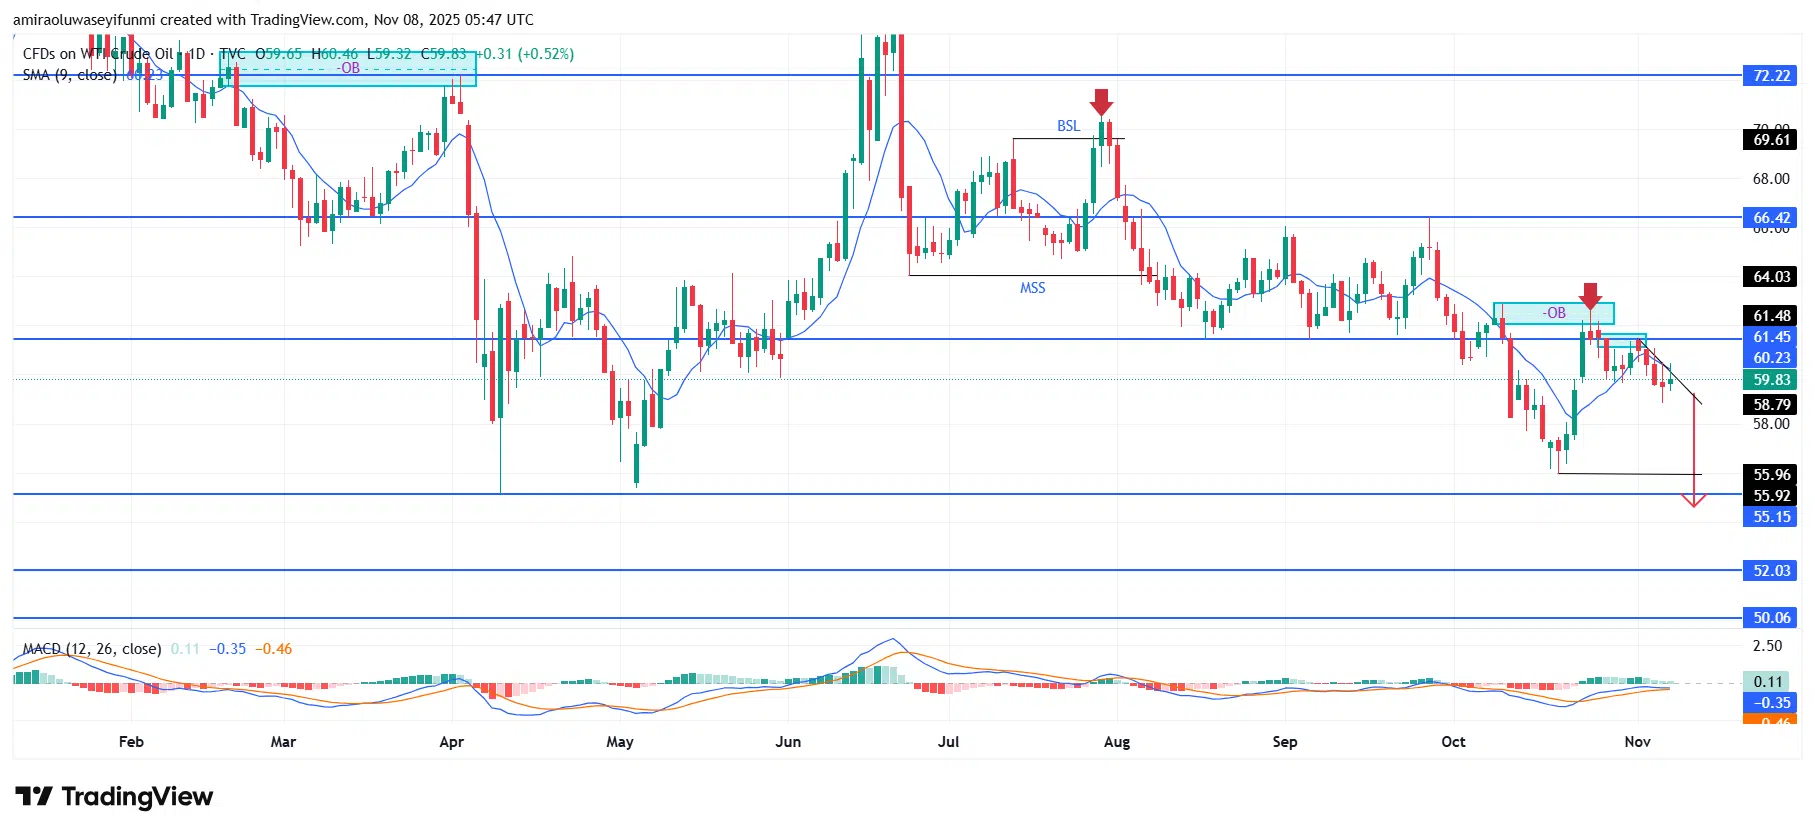
Task: Click the BSL annotation label
Action: point(1068,126)
